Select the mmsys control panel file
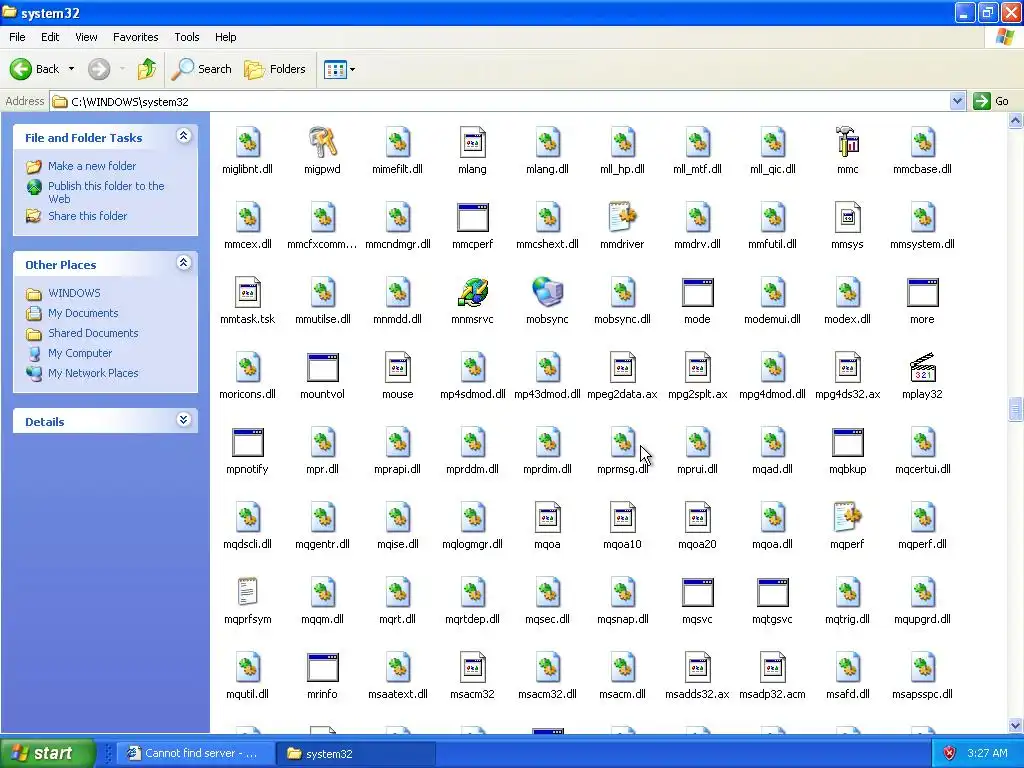Viewport: 1024px width, 768px height. pyautogui.click(x=848, y=217)
